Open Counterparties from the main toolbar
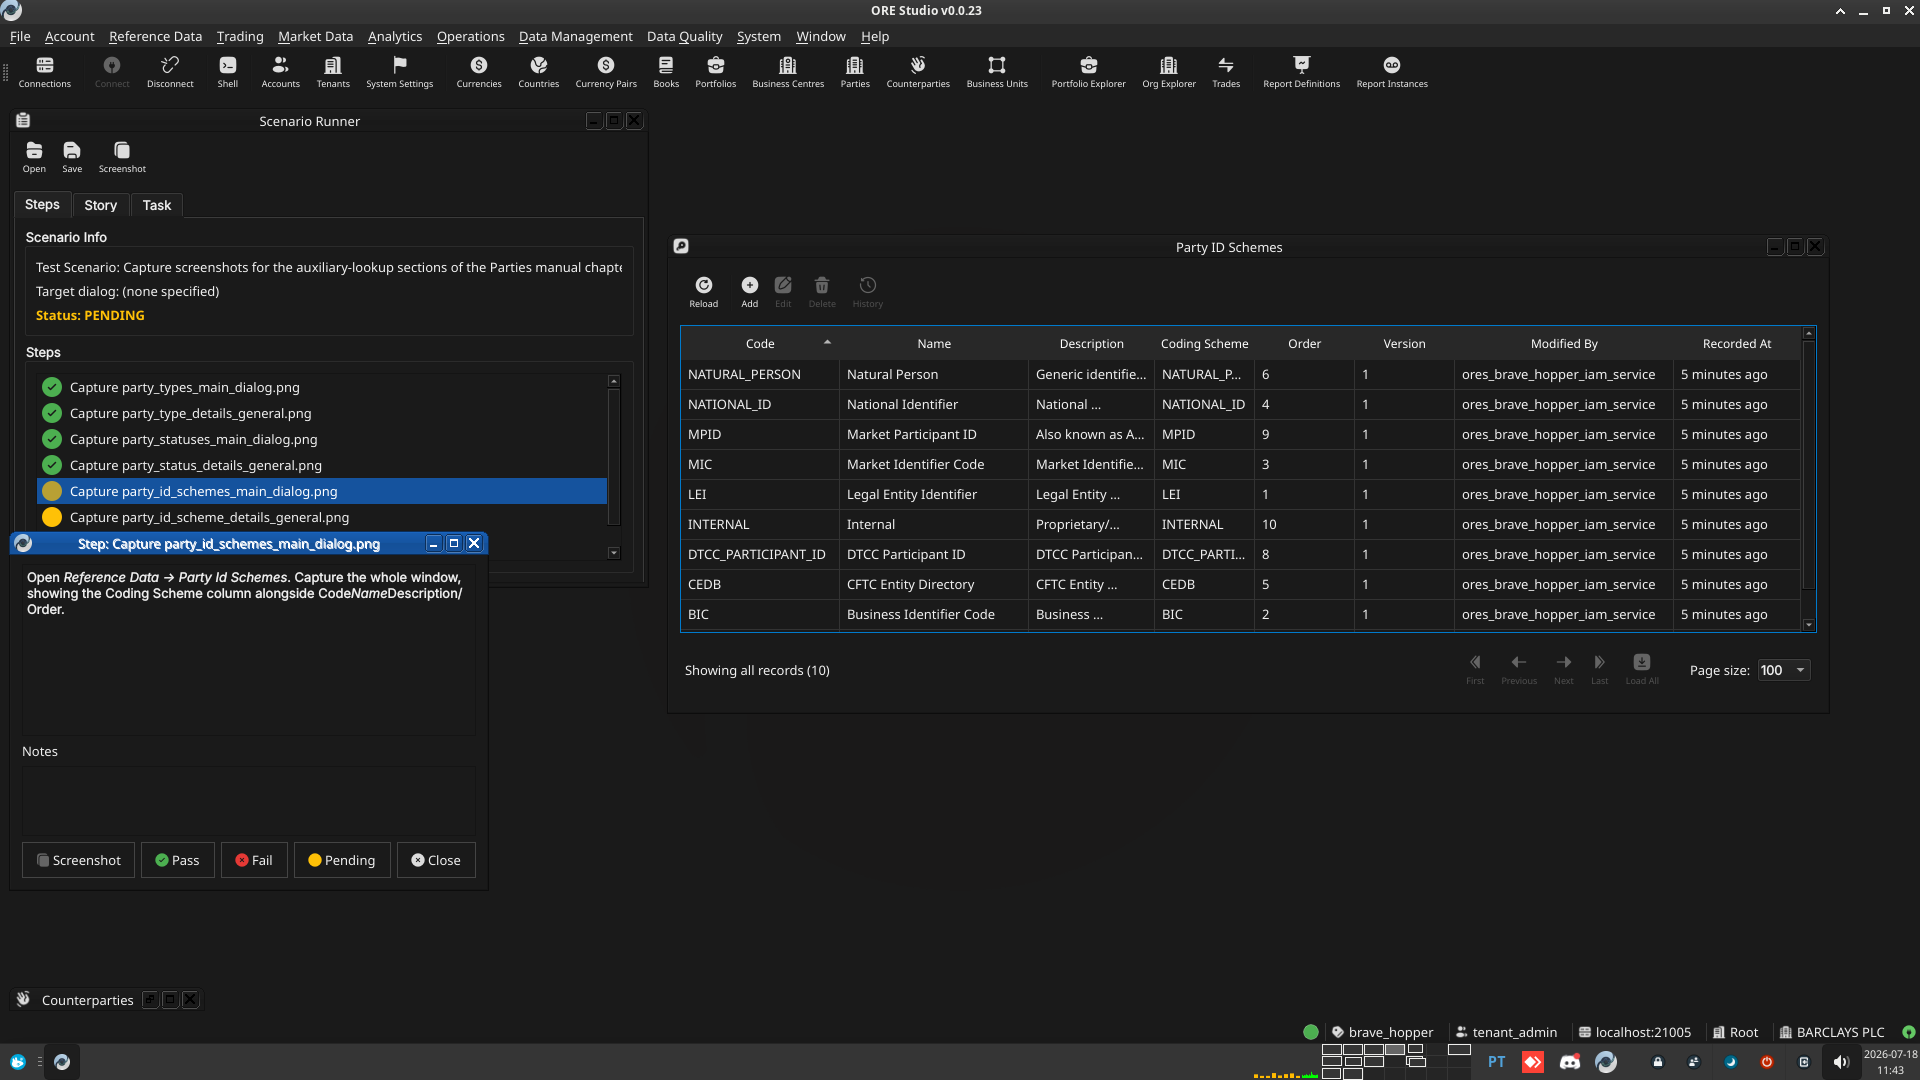The image size is (1920, 1080). [x=918, y=72]
